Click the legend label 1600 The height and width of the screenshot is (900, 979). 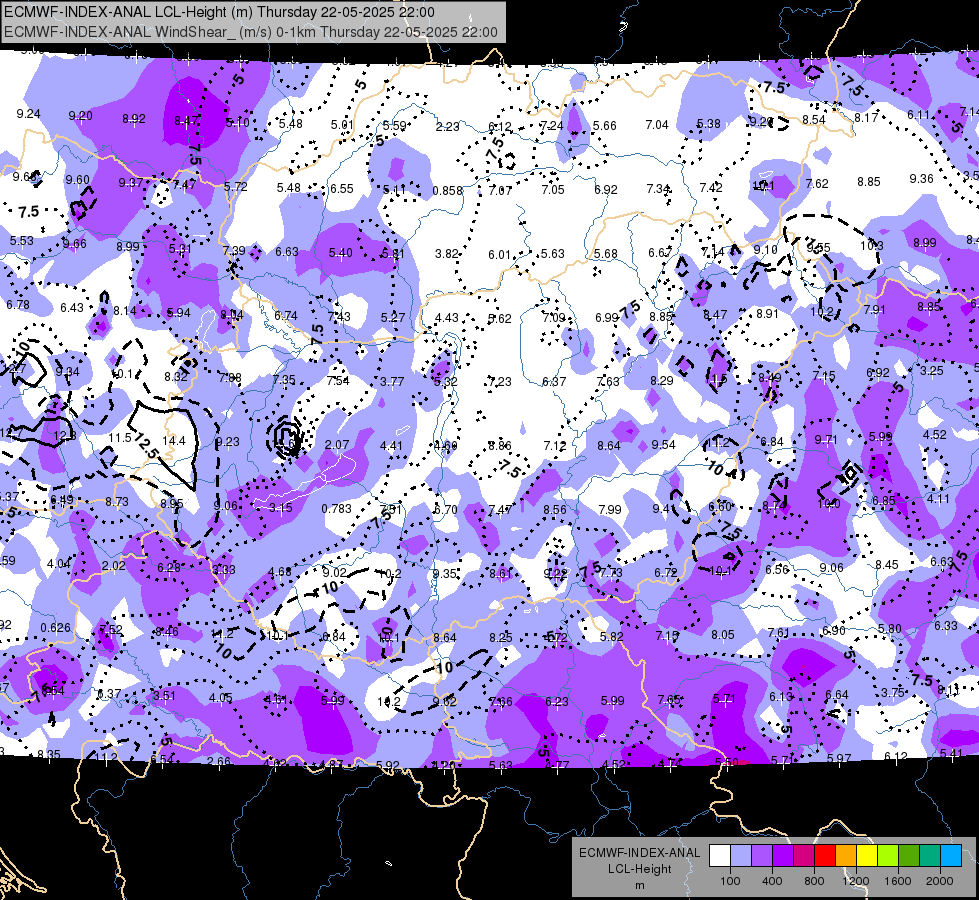coord(898,881)
